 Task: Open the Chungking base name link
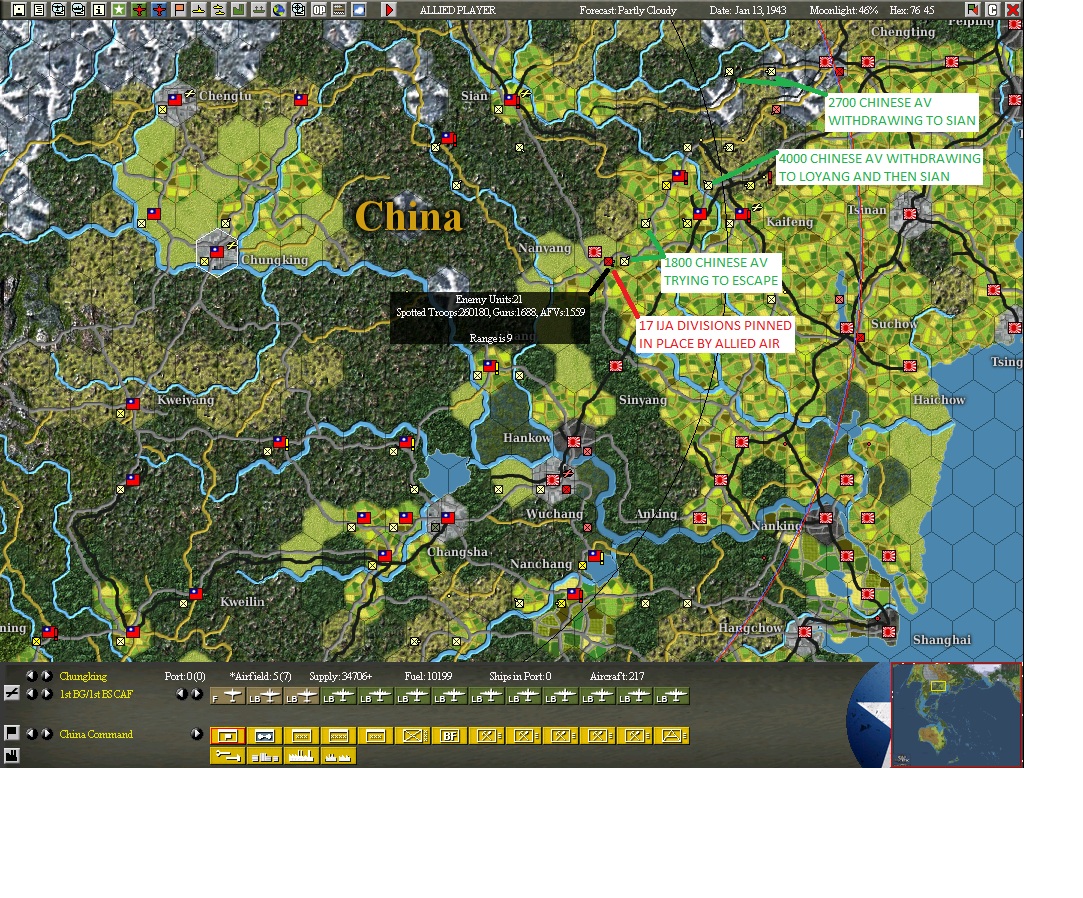tap(83, 676)
